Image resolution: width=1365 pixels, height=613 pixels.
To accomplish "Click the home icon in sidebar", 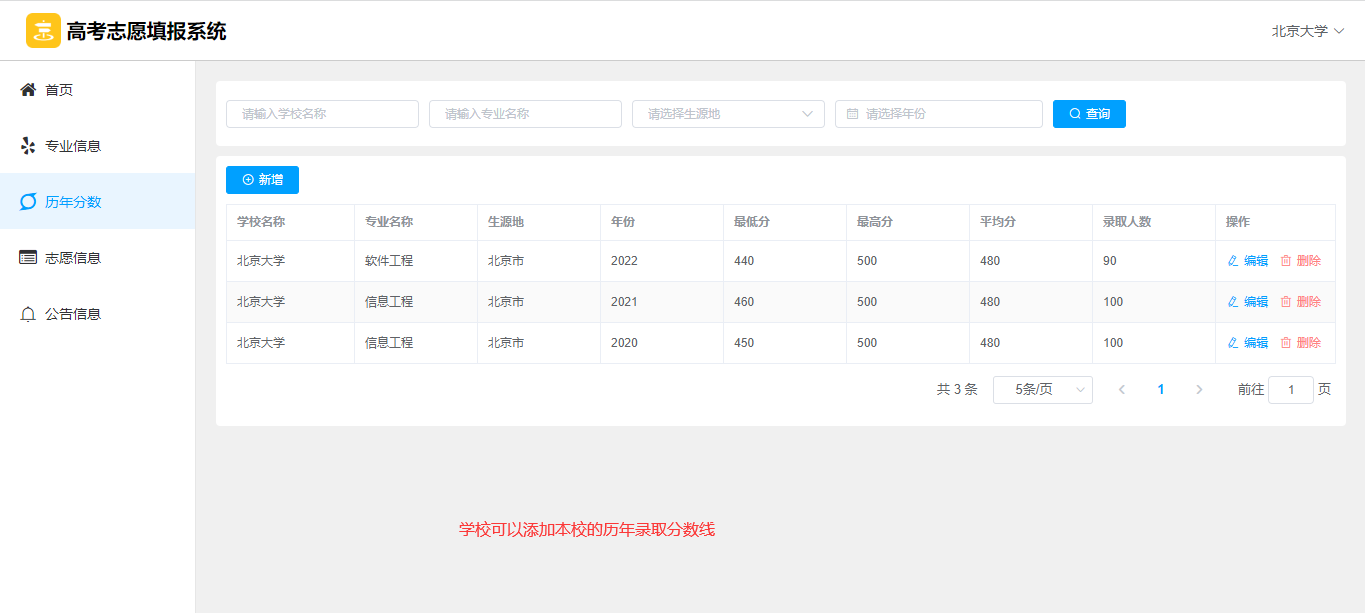I will [28, 90].
